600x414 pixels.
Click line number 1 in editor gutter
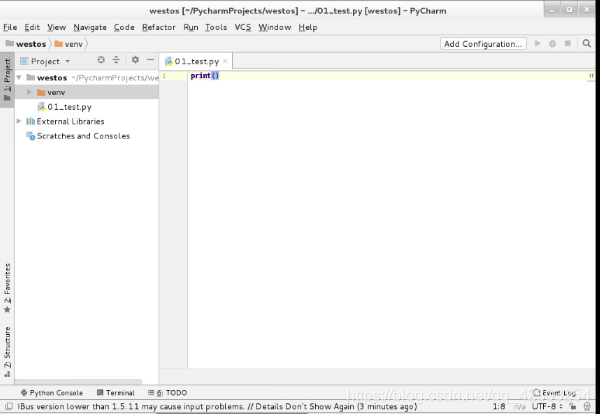164,75
